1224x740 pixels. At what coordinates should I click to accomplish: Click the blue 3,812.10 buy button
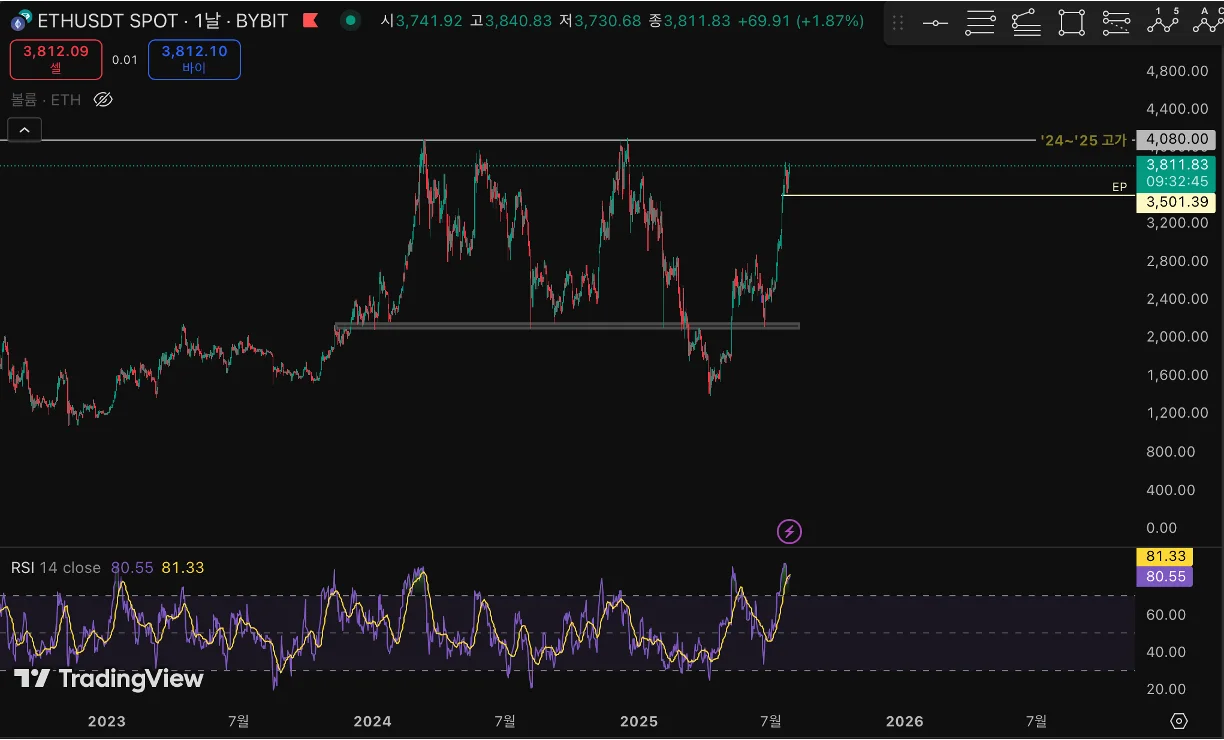194,59
